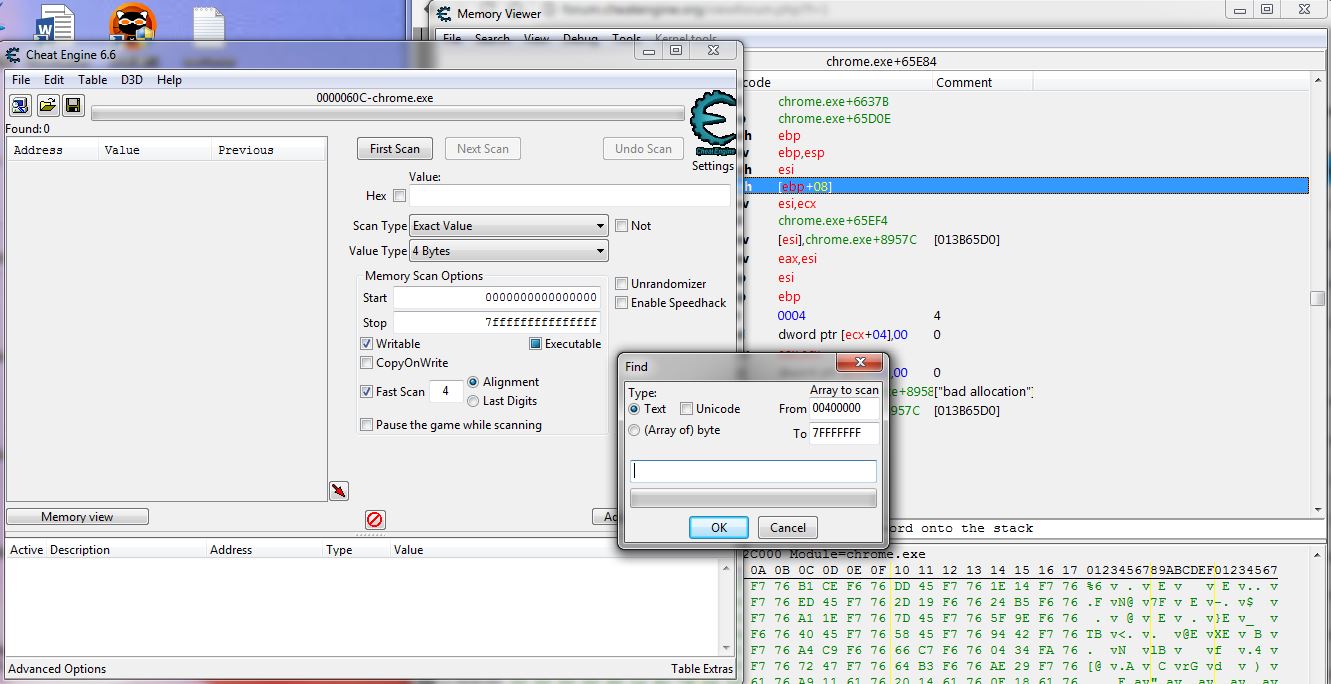This screenshot has width=1331, height=684.
Task: Toggle the Fast Scan checkbox
Action: [366, 392]
